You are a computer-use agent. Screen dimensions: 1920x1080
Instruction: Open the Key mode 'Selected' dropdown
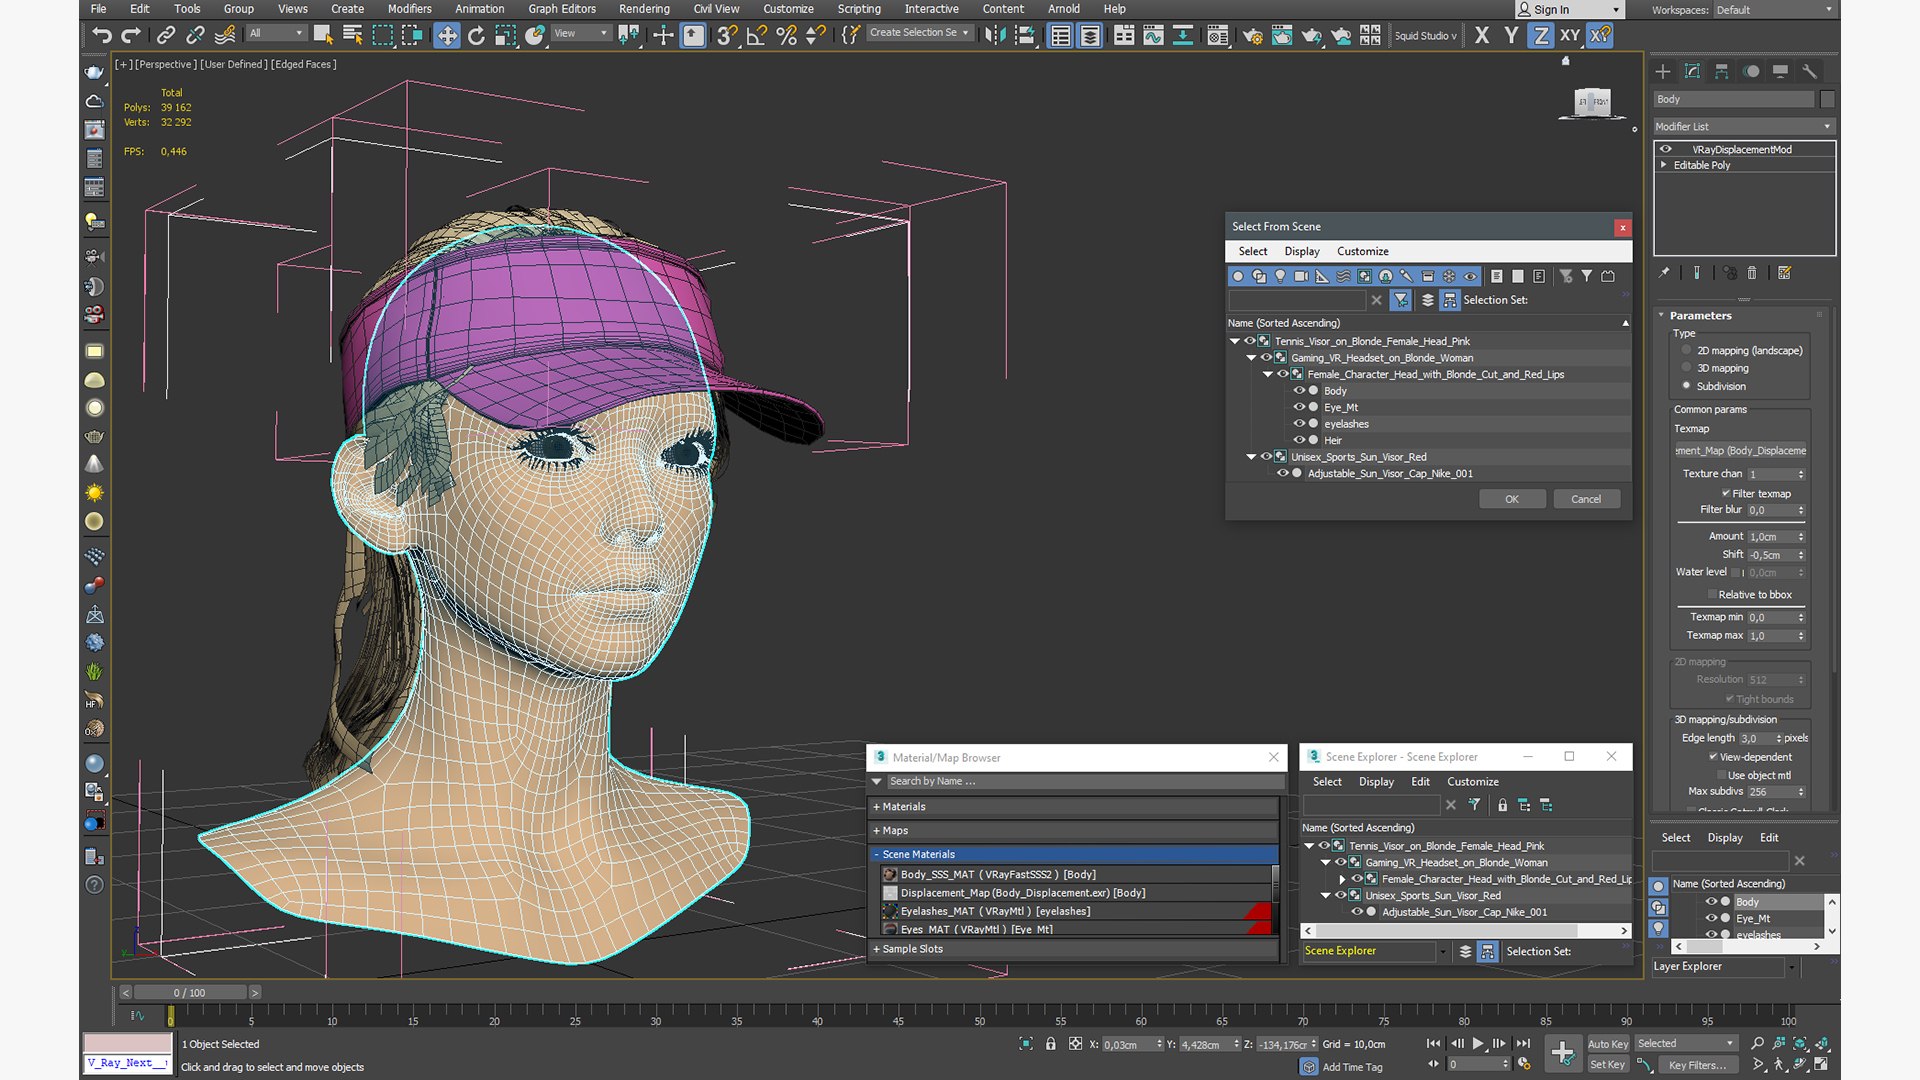click(x=1686, y=1043)
